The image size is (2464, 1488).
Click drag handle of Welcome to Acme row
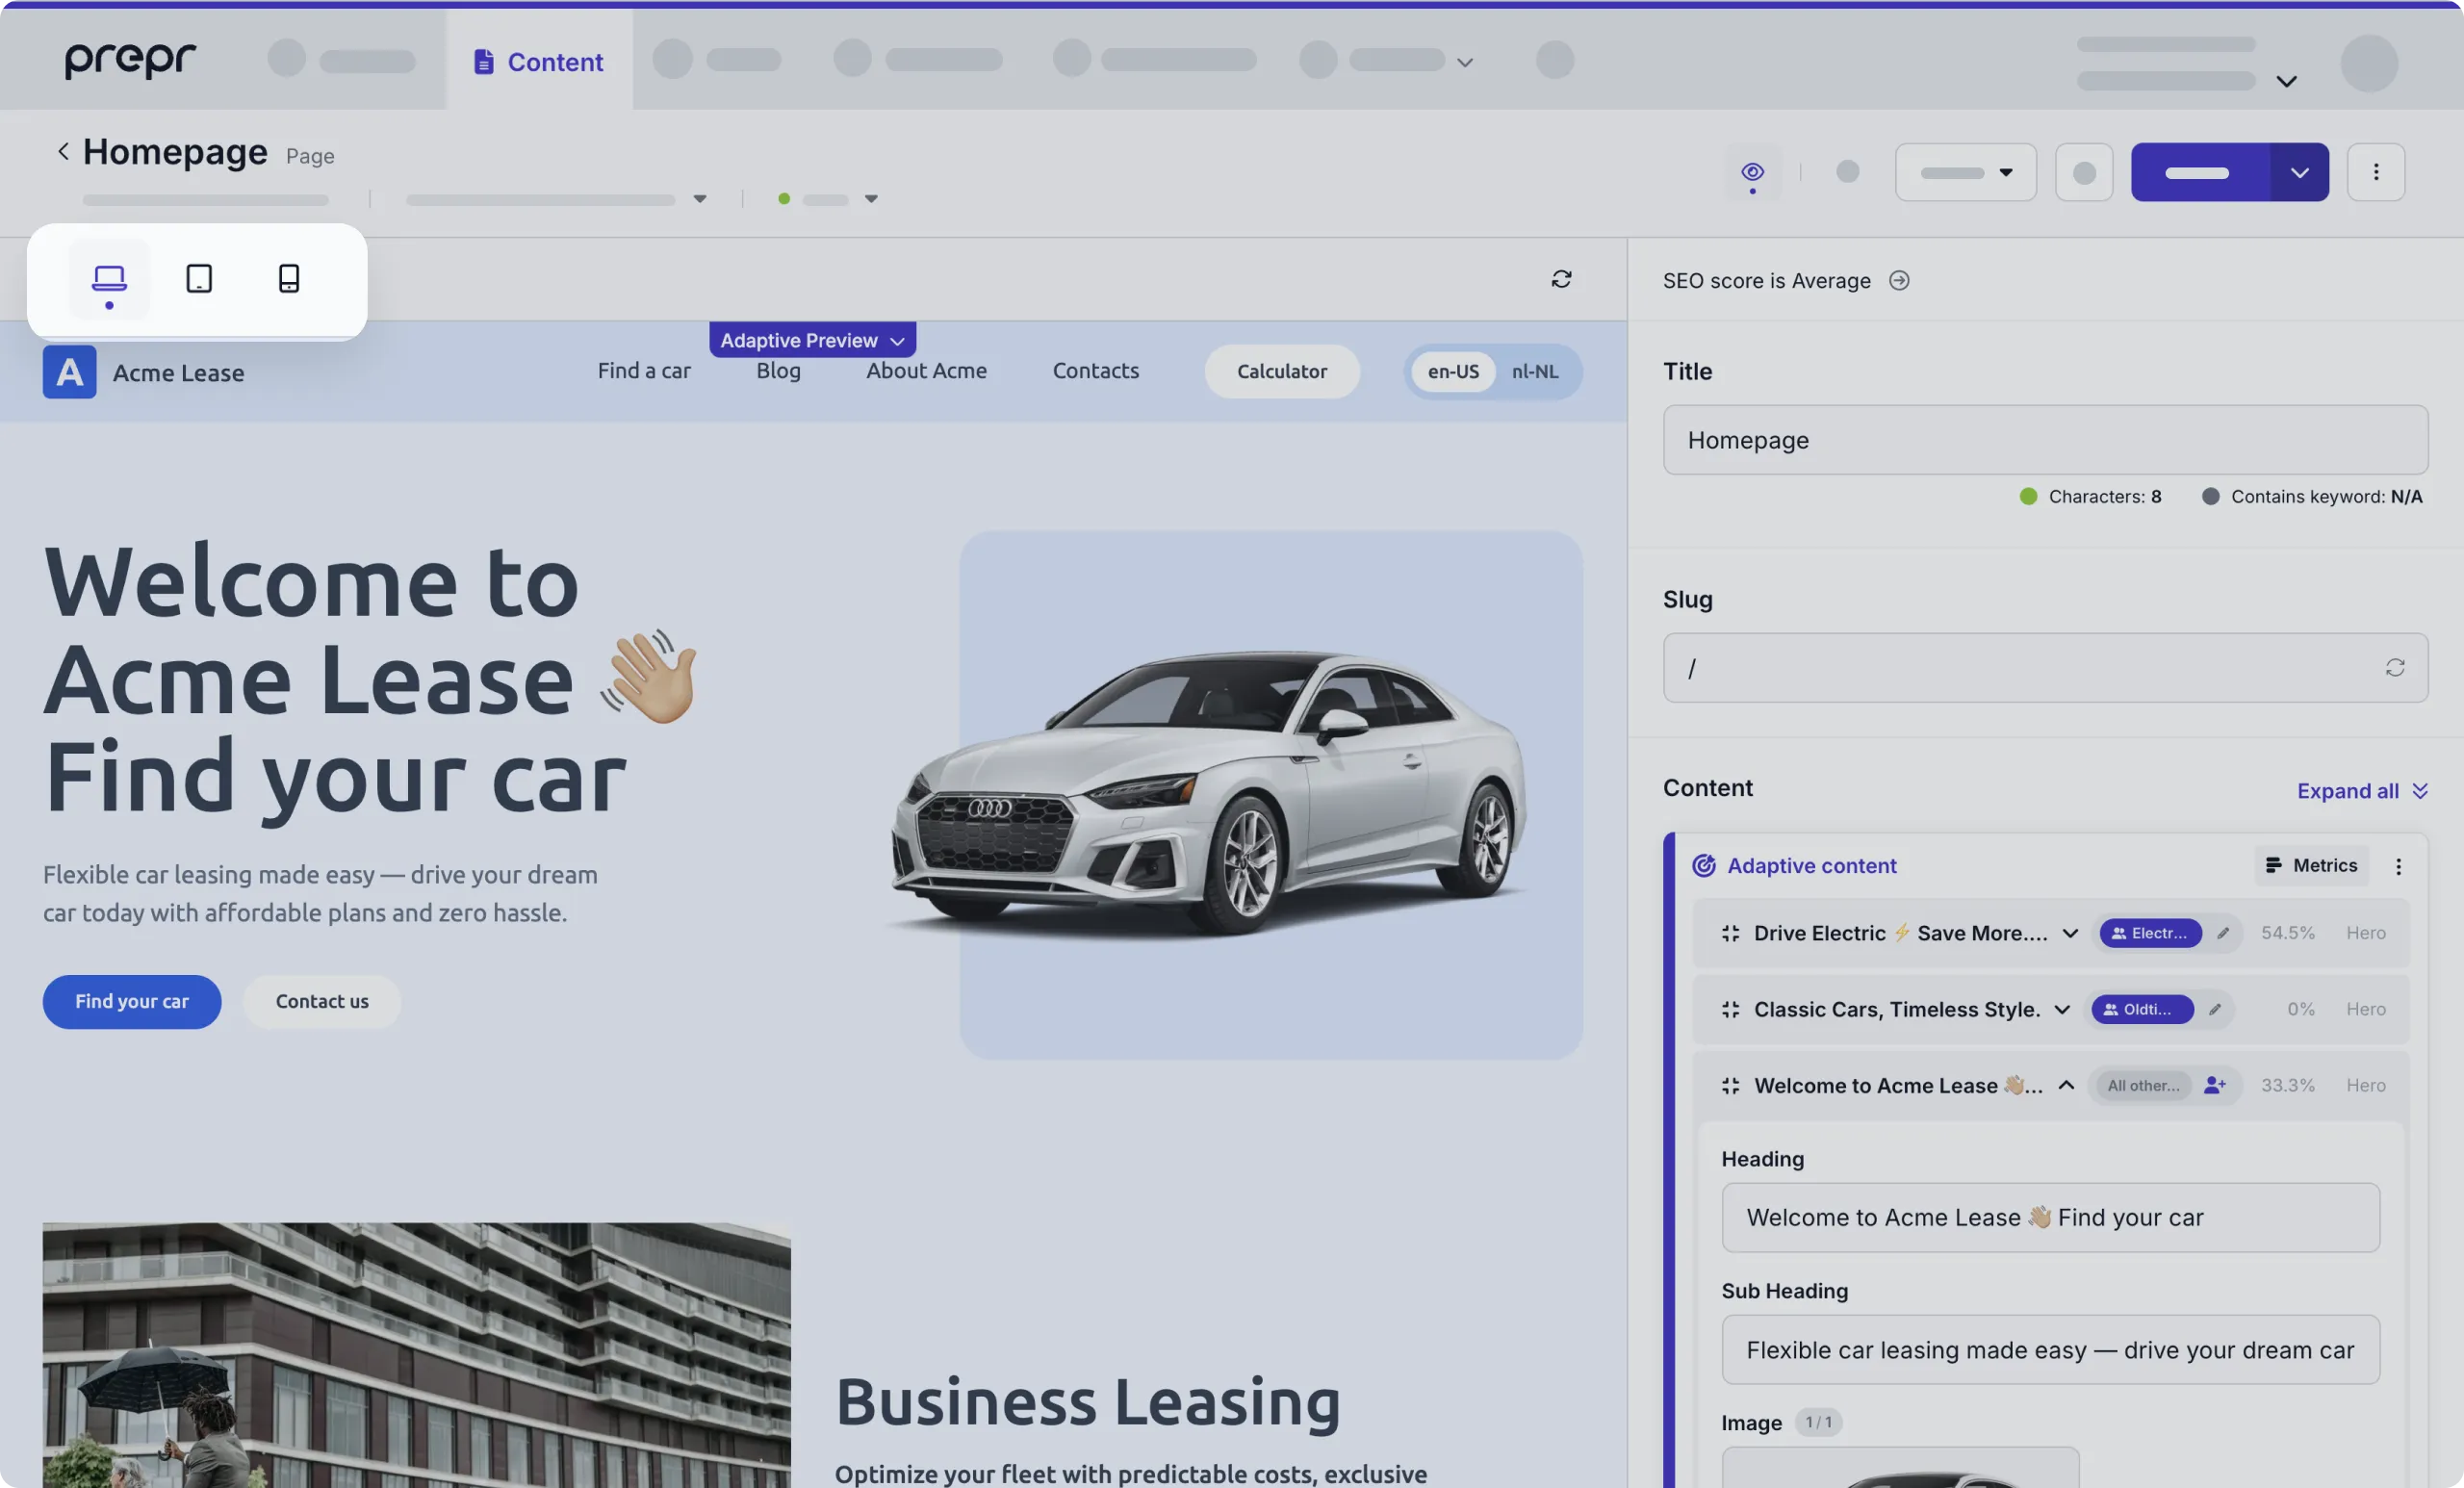[x=1730, y=1086]
